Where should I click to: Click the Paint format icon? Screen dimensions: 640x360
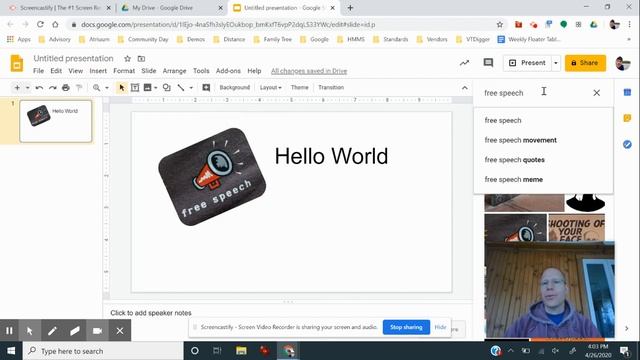(79, 87)
